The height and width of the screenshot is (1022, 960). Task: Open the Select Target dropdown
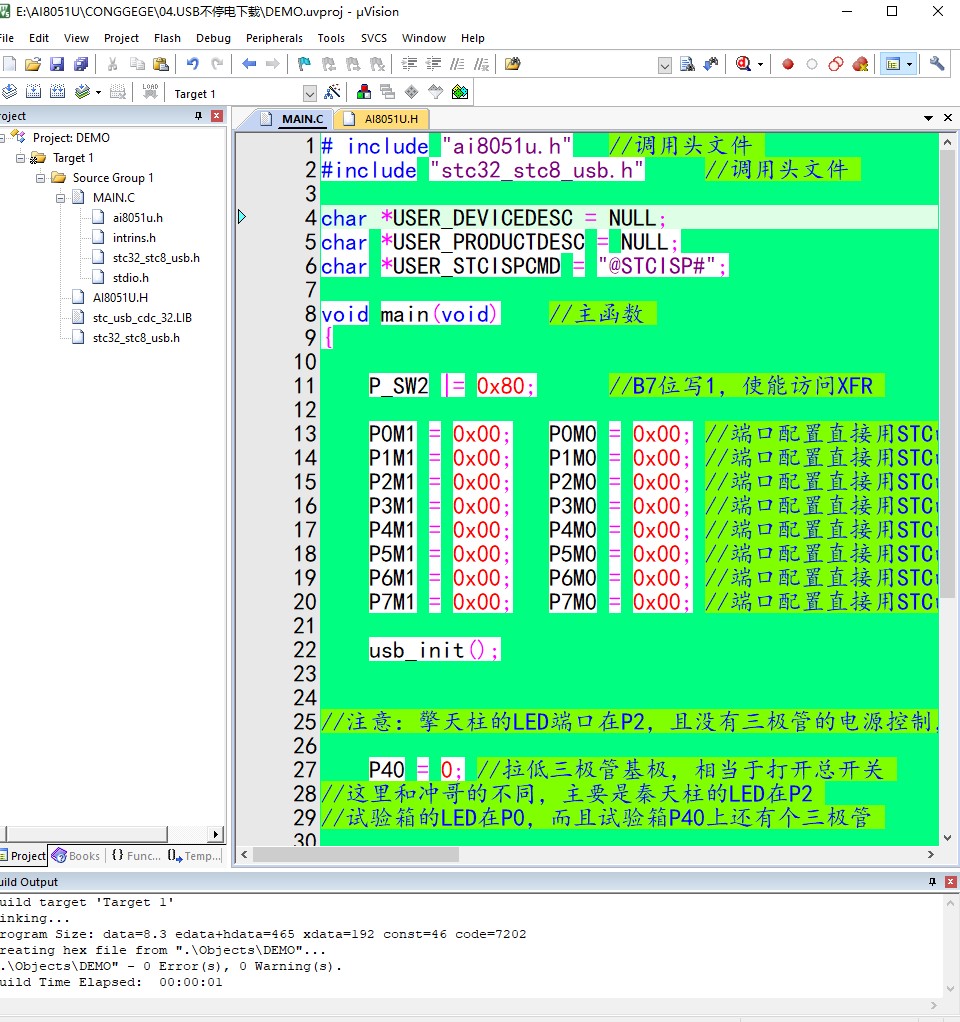click(310, 94)
